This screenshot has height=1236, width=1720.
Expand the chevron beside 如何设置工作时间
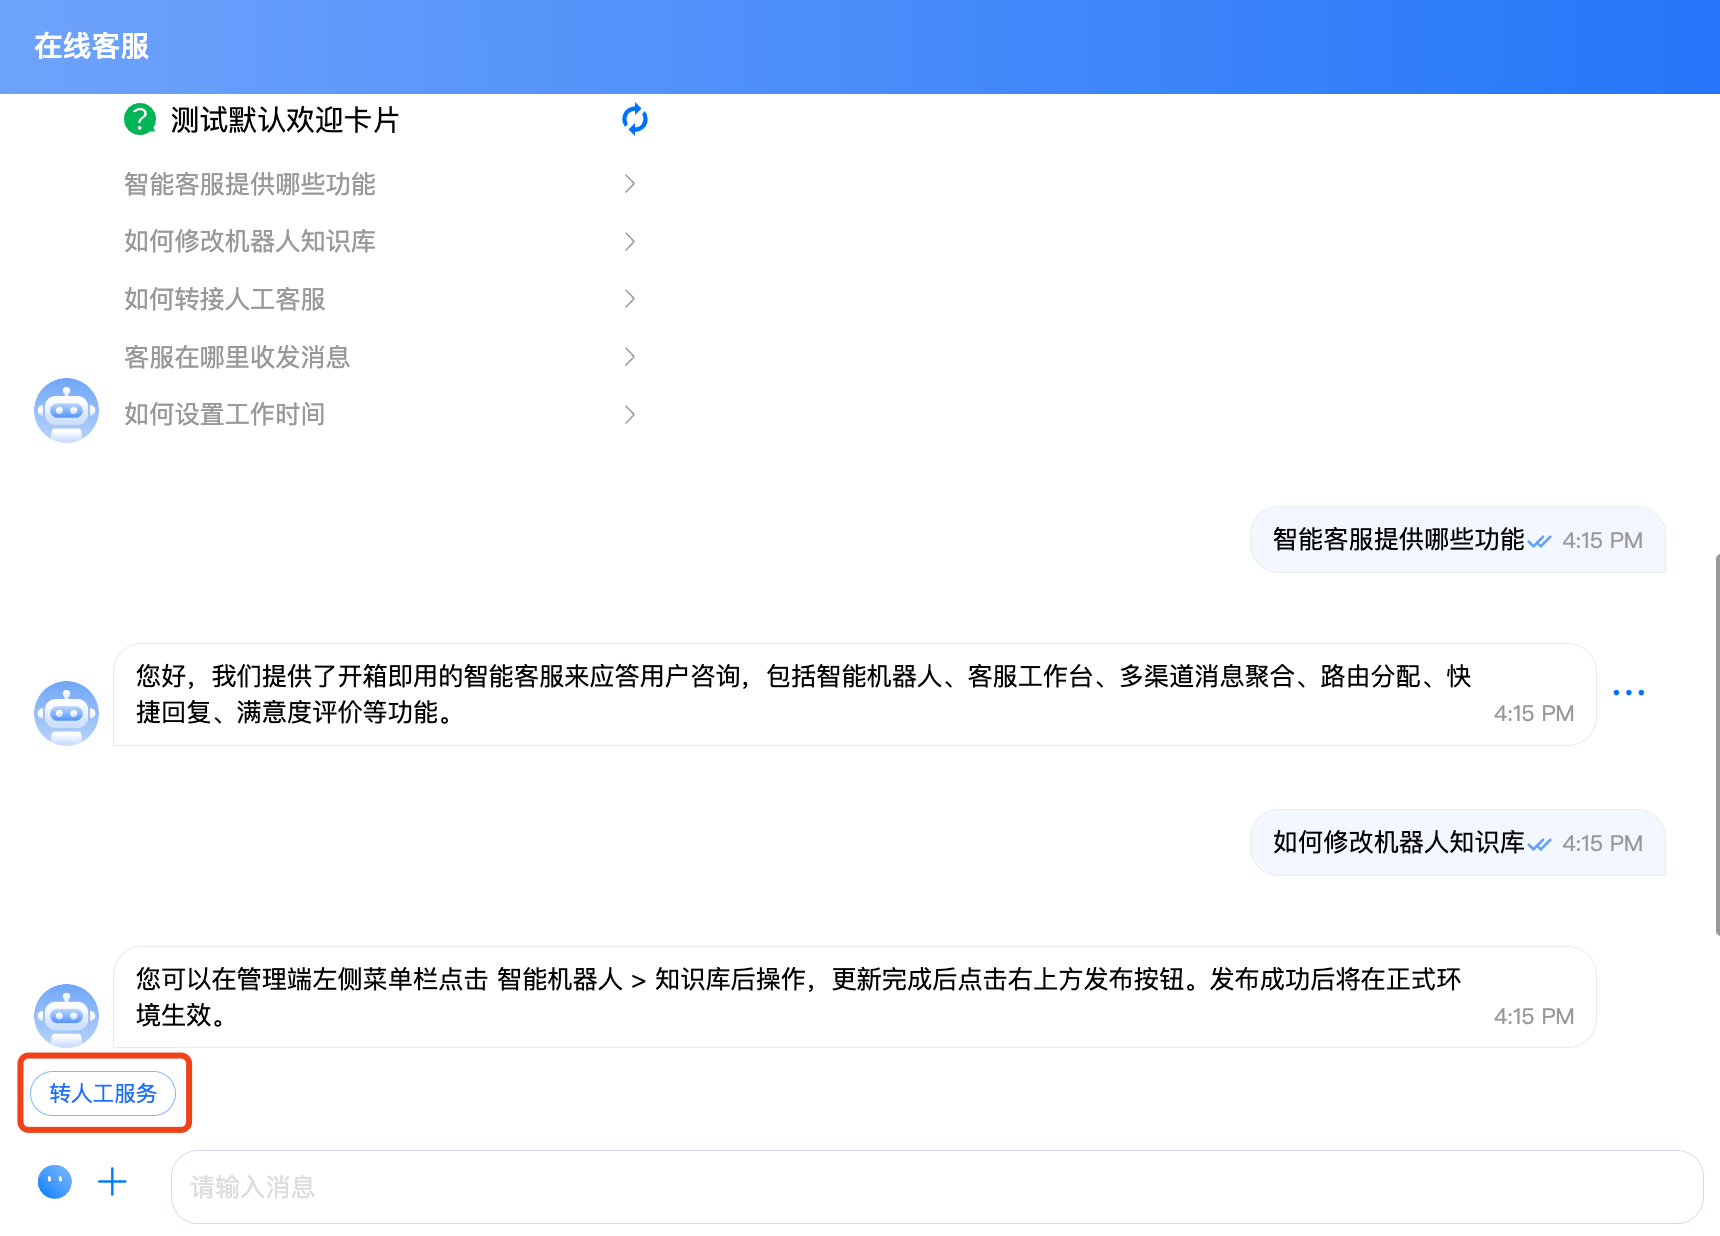point(630,414)
